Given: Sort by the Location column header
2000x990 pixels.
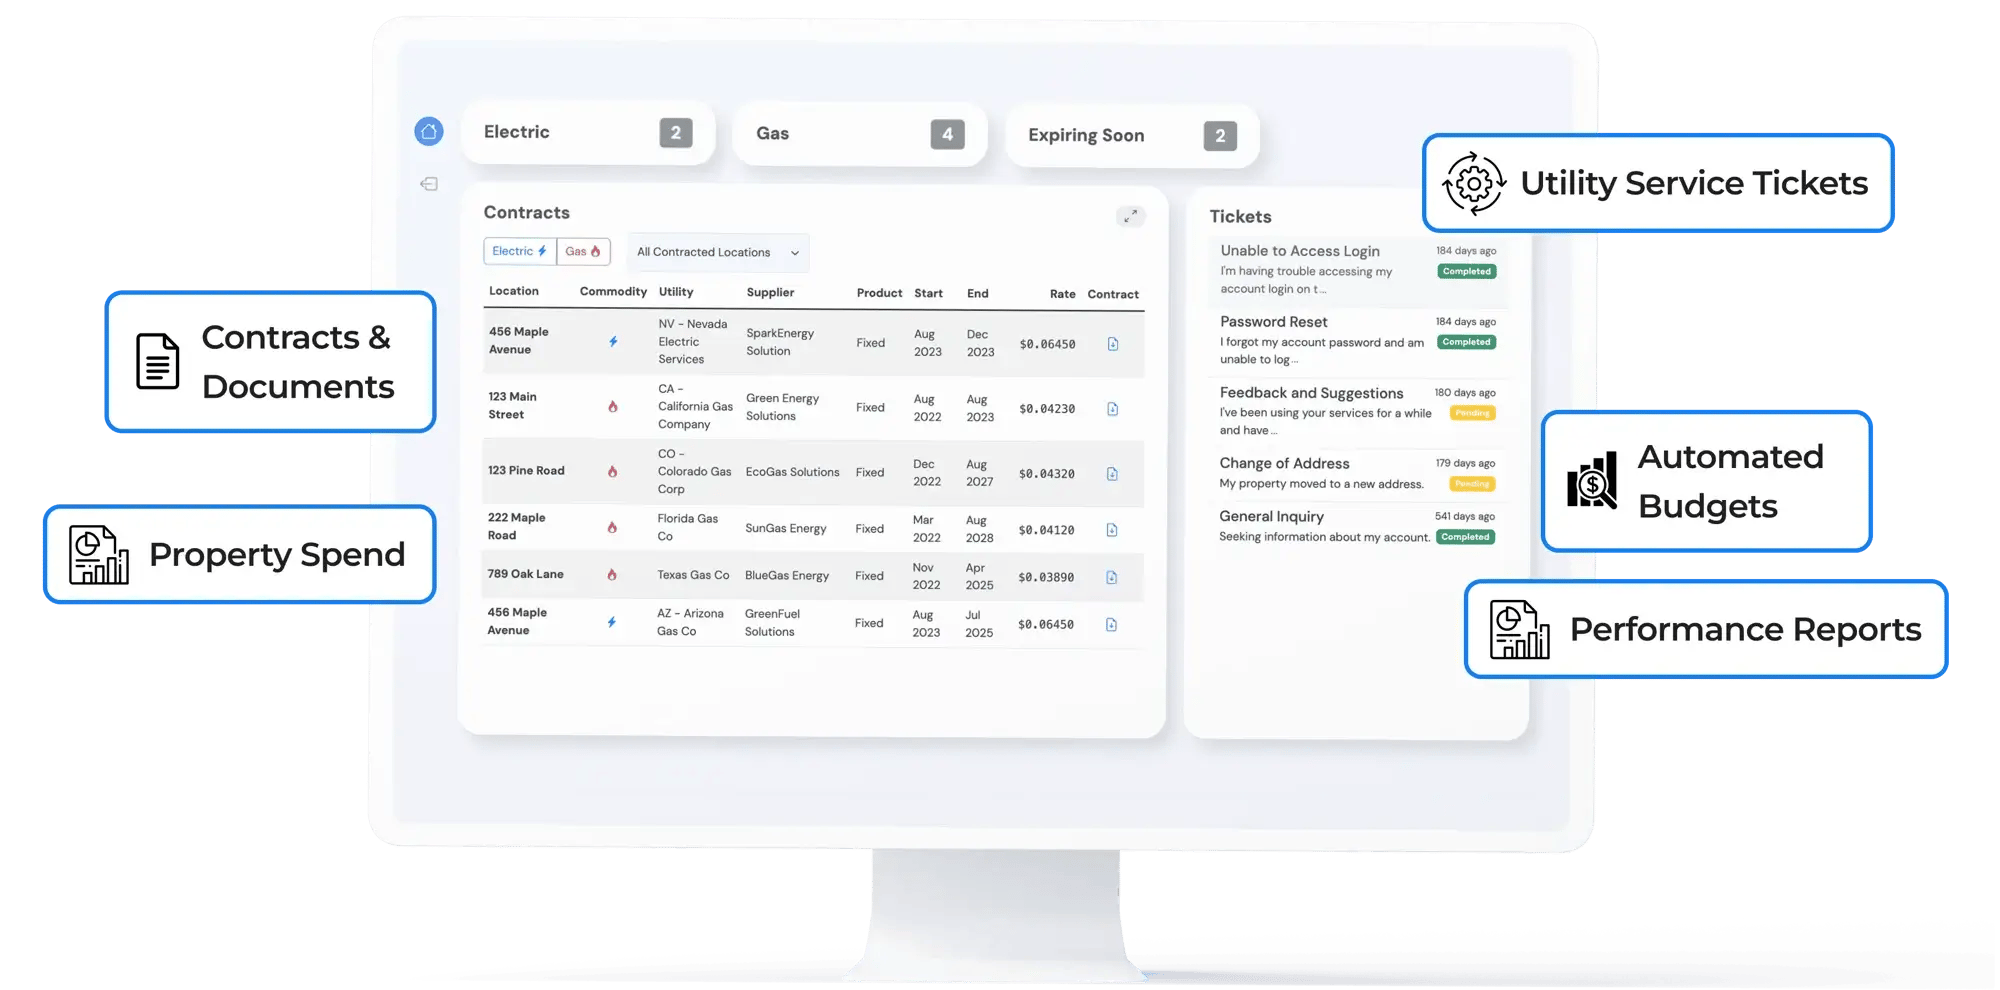Looking at the screenshot, I should tap(514, 291).
